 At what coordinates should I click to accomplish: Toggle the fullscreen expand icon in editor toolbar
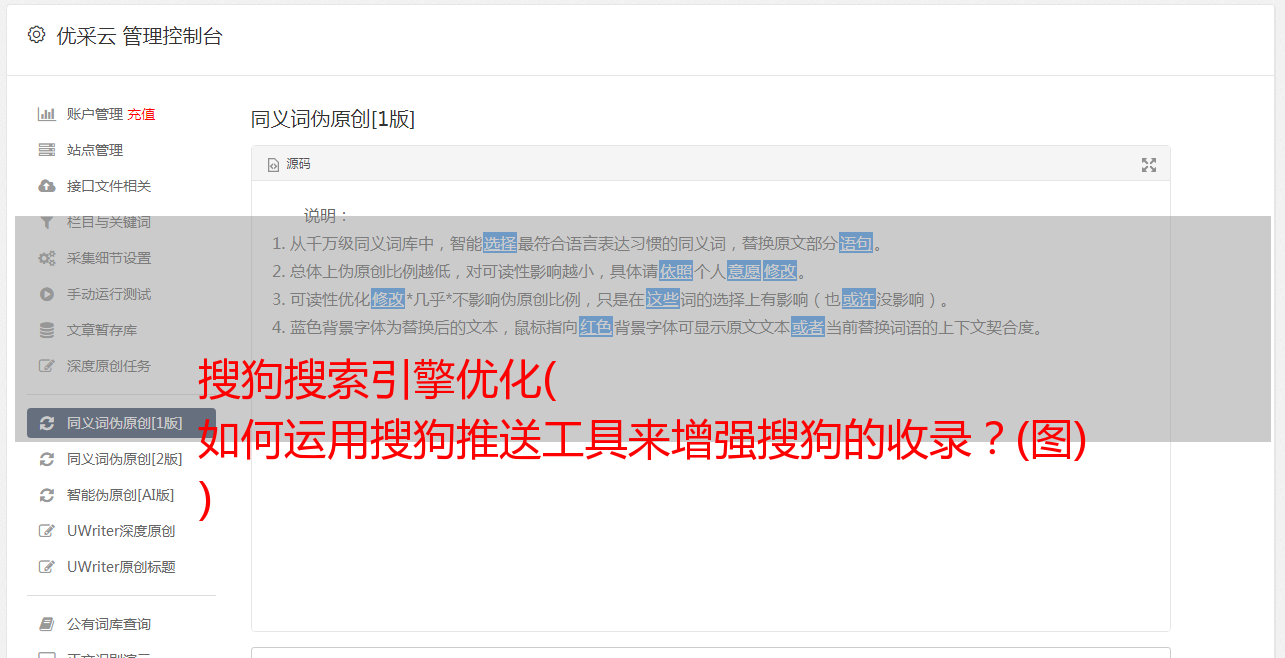tap(1149, 165)
